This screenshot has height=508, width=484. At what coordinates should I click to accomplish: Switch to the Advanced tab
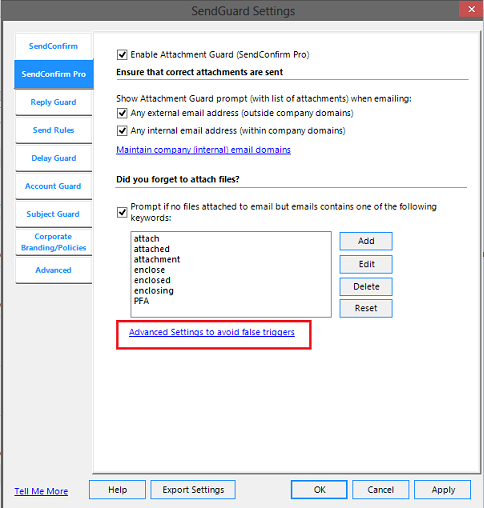click(x=53, y=270)
